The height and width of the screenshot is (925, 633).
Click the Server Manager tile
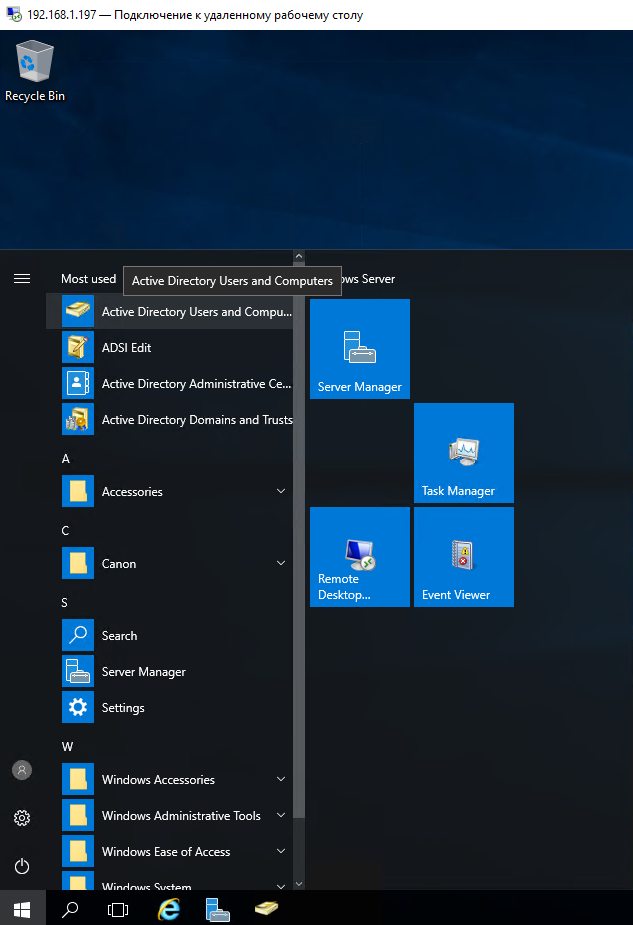[x=360, y=349]
